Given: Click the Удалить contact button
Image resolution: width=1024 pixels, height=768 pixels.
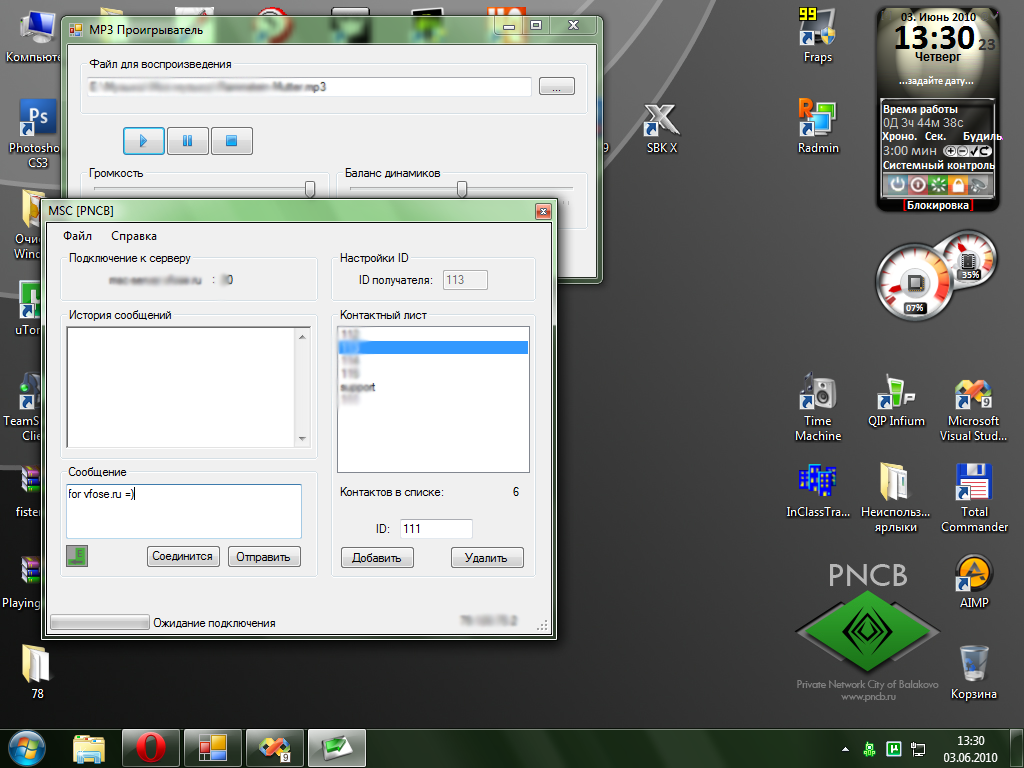Looking at the screenshot, I should coord(486,558).
